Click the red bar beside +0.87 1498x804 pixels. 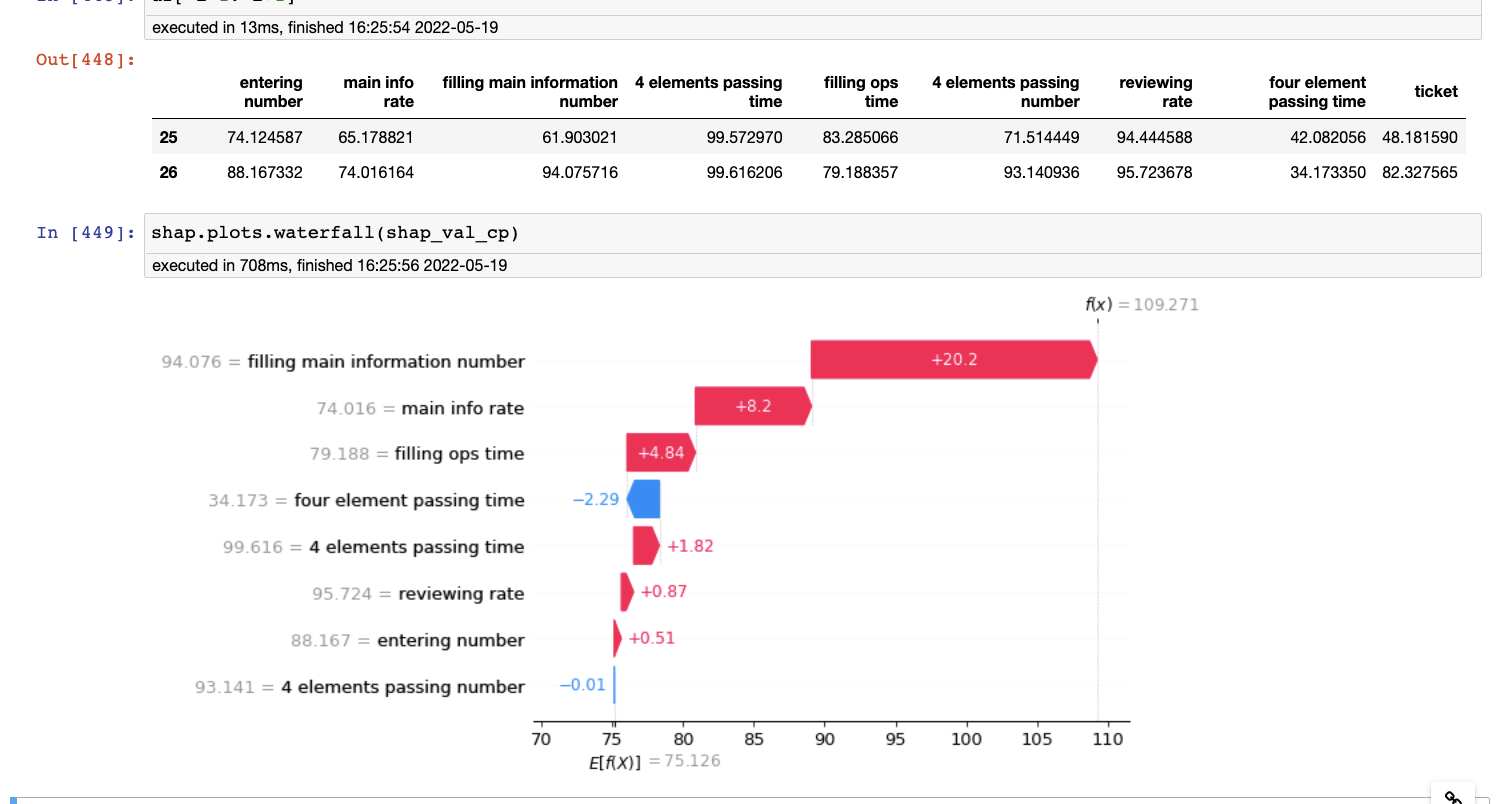627,592
